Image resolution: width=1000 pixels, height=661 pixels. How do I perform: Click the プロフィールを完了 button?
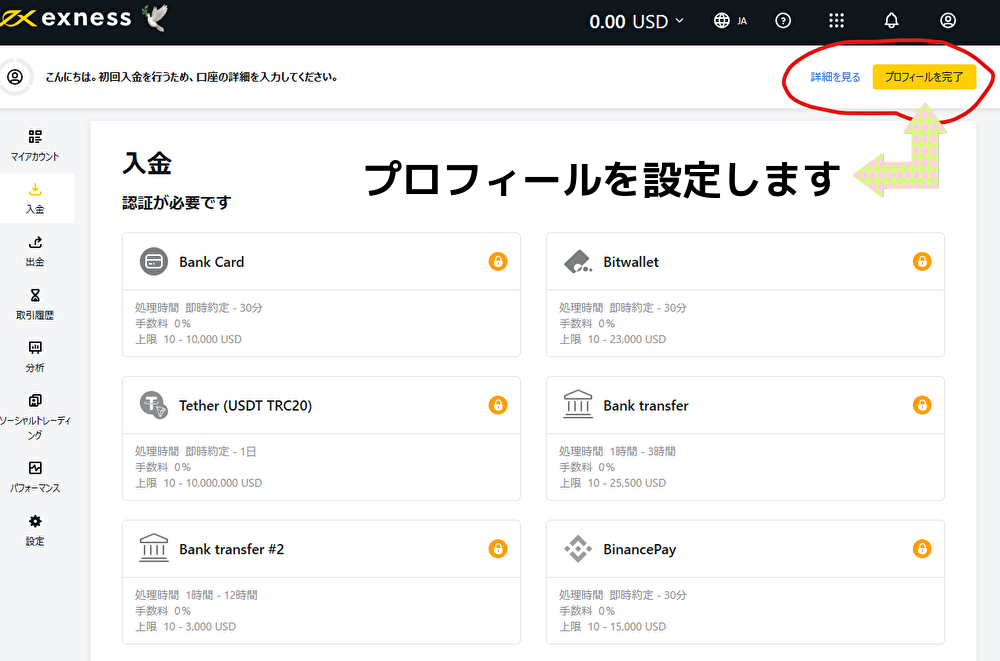(x=925, y=76)
